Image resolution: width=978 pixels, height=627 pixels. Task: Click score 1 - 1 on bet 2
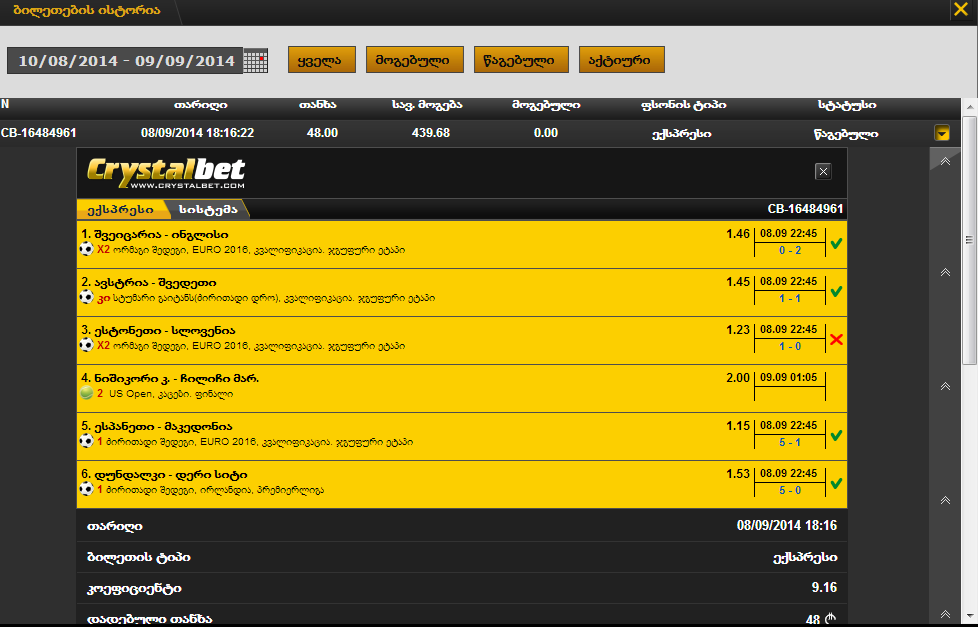coord(790,298)
